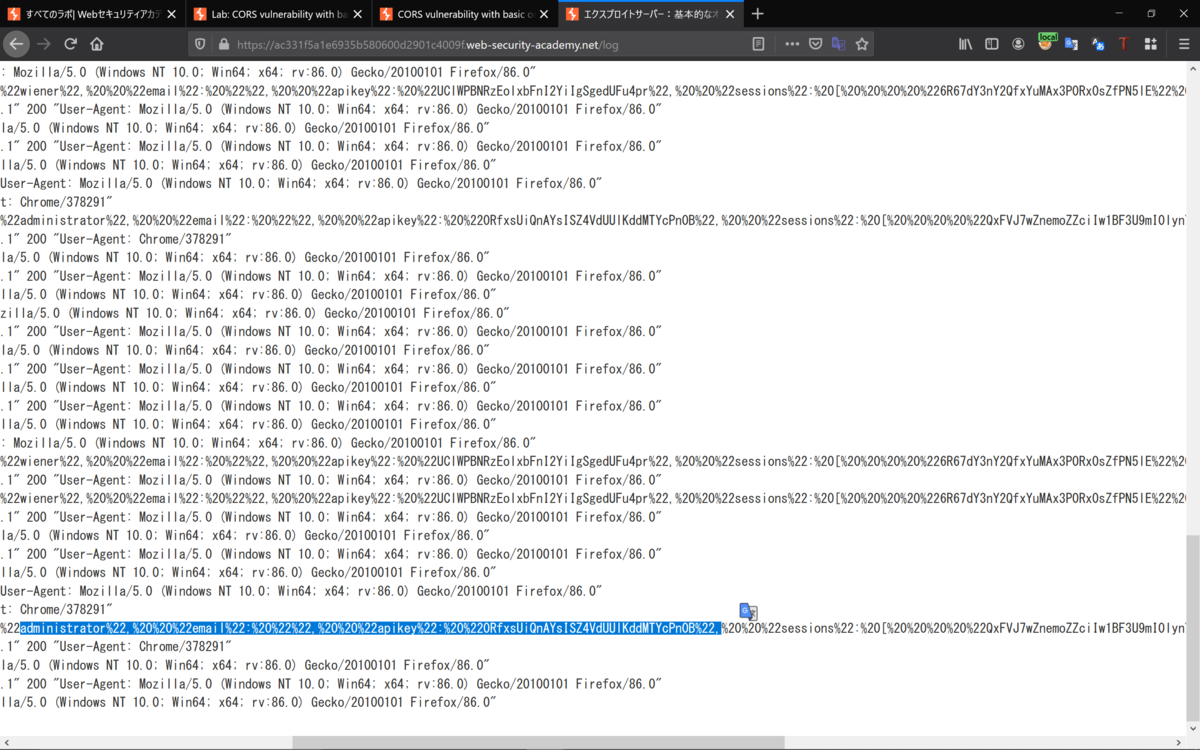Click the red T extension icon
Viewport: 1200px width, 750px height.
(x=1124, y=44)
